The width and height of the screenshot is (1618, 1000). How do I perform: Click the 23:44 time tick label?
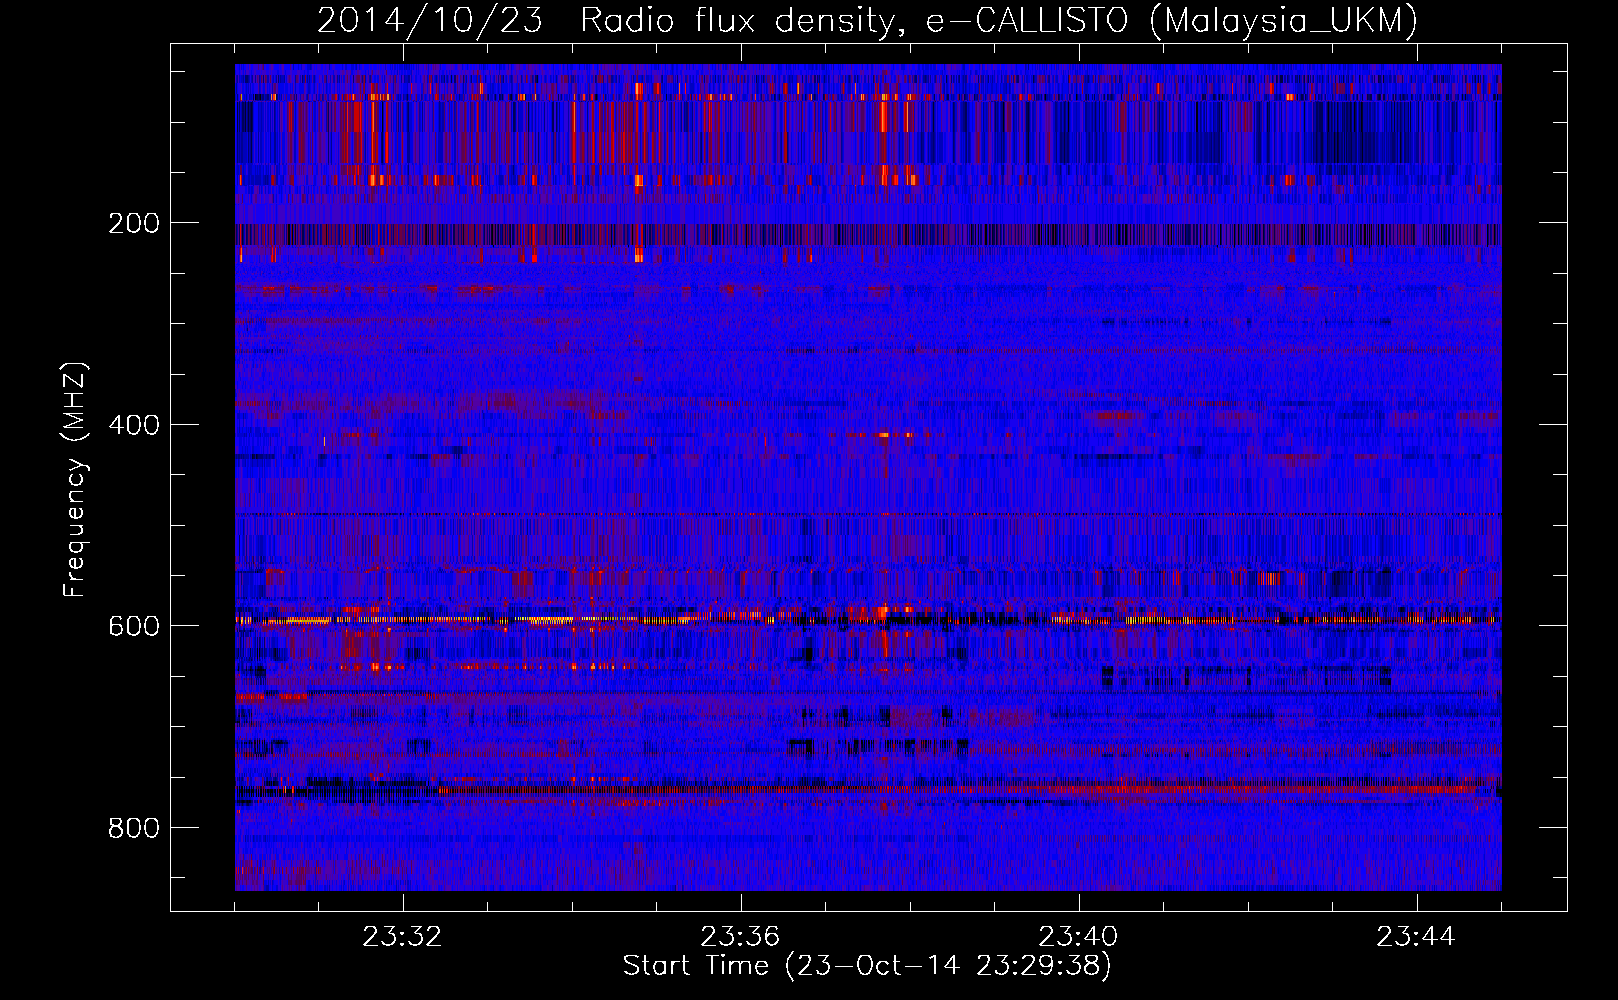point(1416,937)
